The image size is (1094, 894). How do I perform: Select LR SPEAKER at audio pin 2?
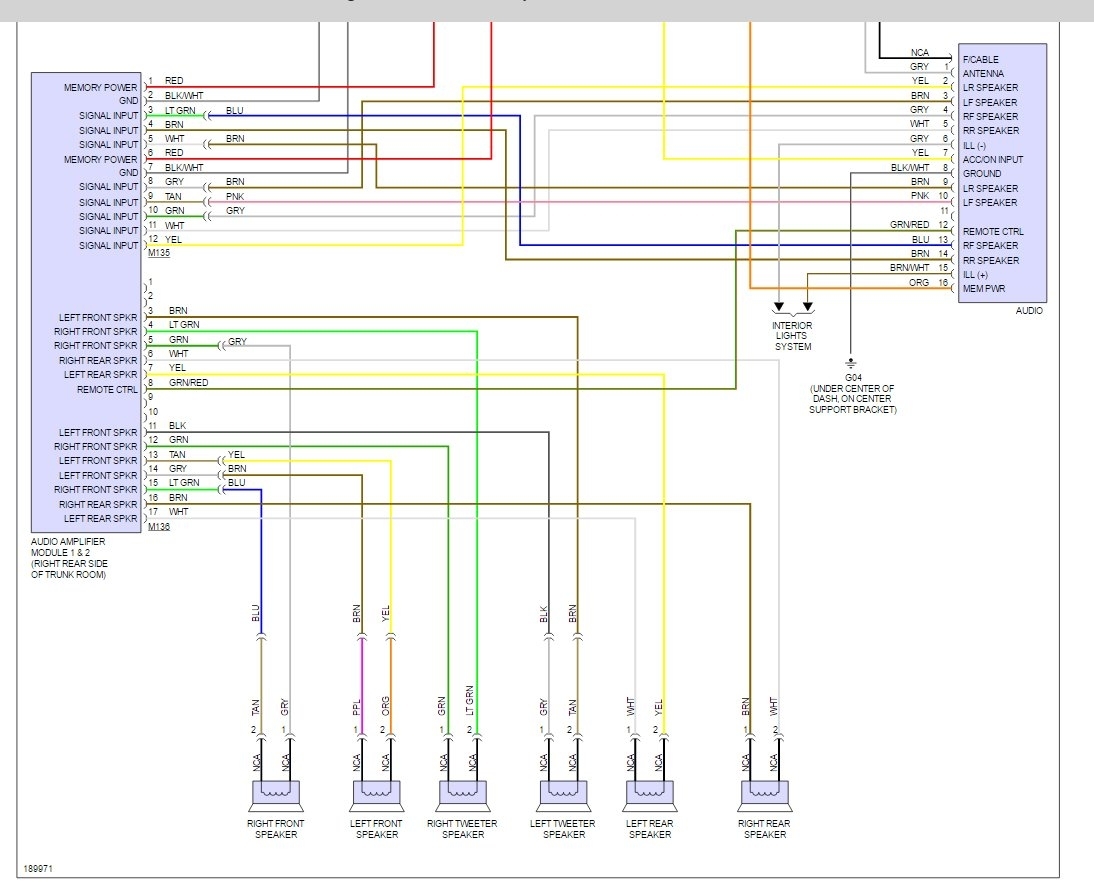[990, 87]
